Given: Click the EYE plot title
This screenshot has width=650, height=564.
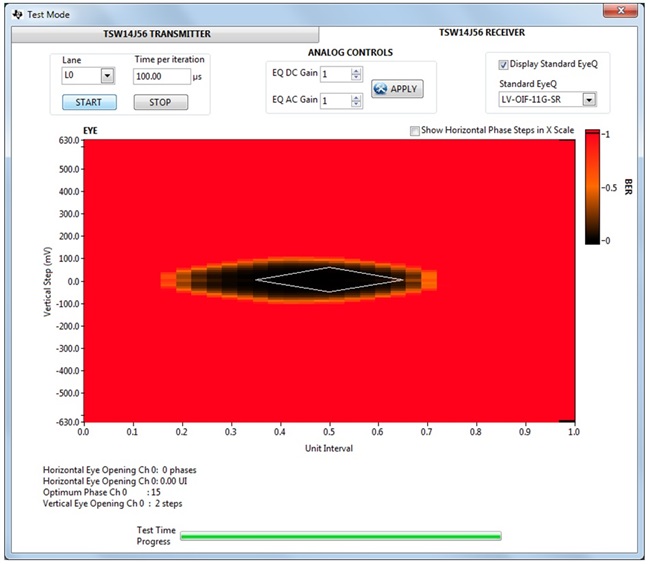Looking at the screenshot, I should [x=90, y=131].
